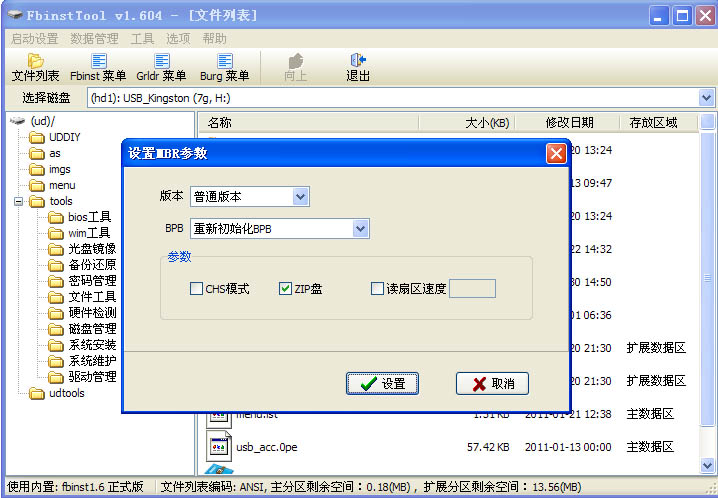Close the 设置MBR参数 dialog
The height and width of the screenshot is (498, 718).
point(556,153)
